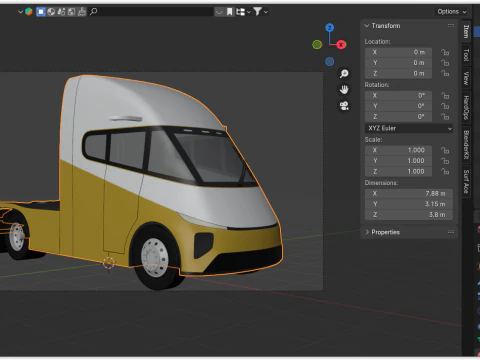Open the editor type chevron dropdown
Screen dimensions: 480x360
pyautogui.click(x=20, y=12)
